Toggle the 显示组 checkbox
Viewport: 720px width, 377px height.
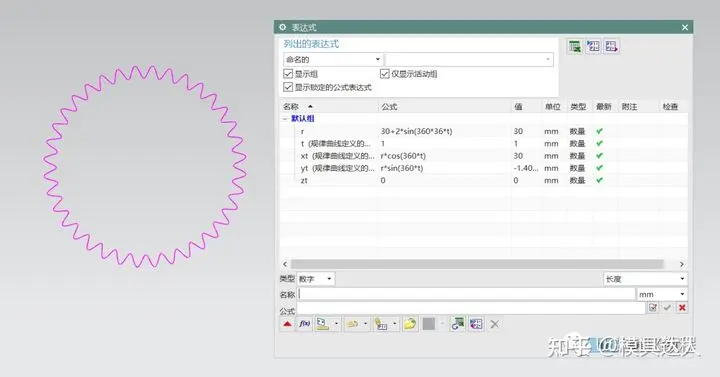pos(288,74)
